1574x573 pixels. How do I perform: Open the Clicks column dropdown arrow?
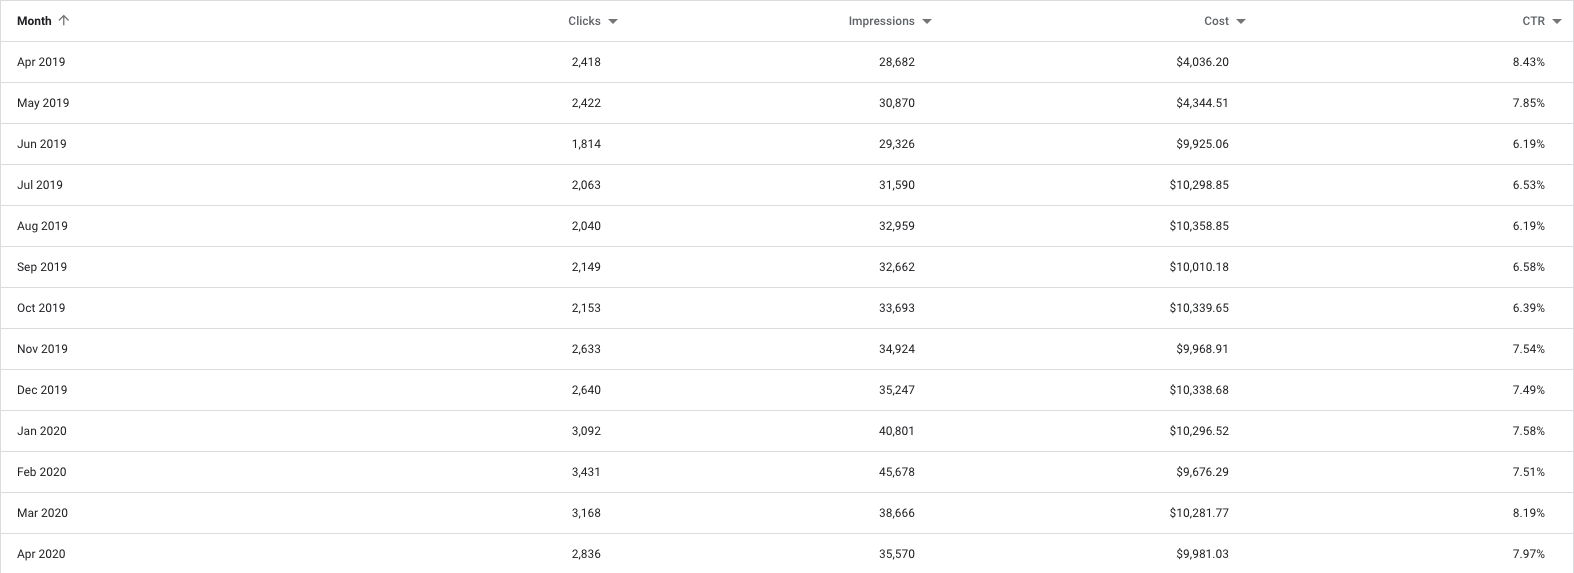pos(613,21)
